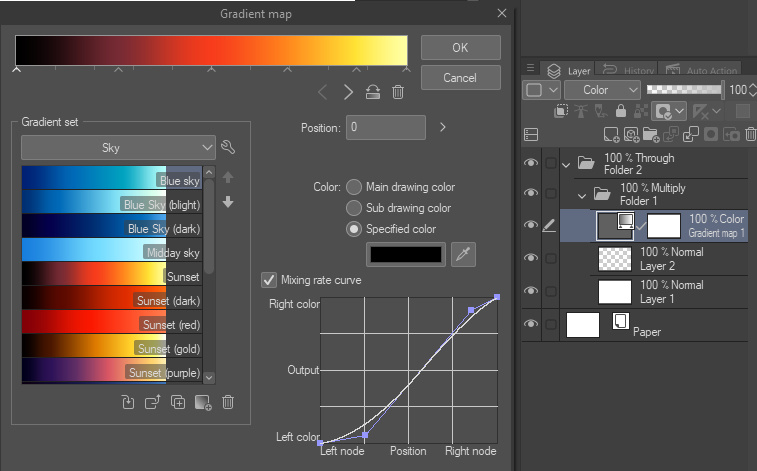The image size is (757, 471).
Task: Select the Main drawing color option
Action: pyautogui.click(x=354, y=187)
